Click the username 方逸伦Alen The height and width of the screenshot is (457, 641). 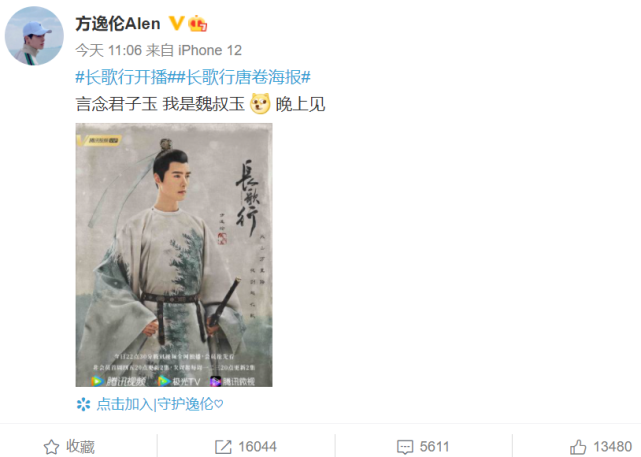pyautogui.click(x=118, y=24)
